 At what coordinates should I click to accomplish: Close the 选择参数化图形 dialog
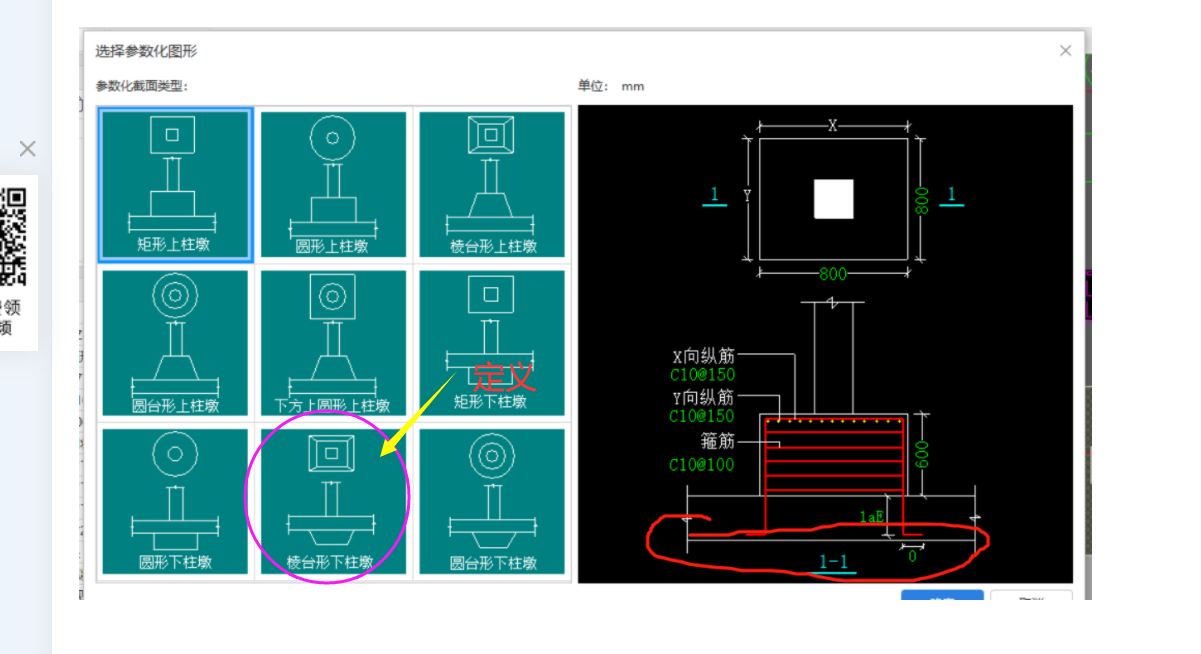[x=1065, y=51]
